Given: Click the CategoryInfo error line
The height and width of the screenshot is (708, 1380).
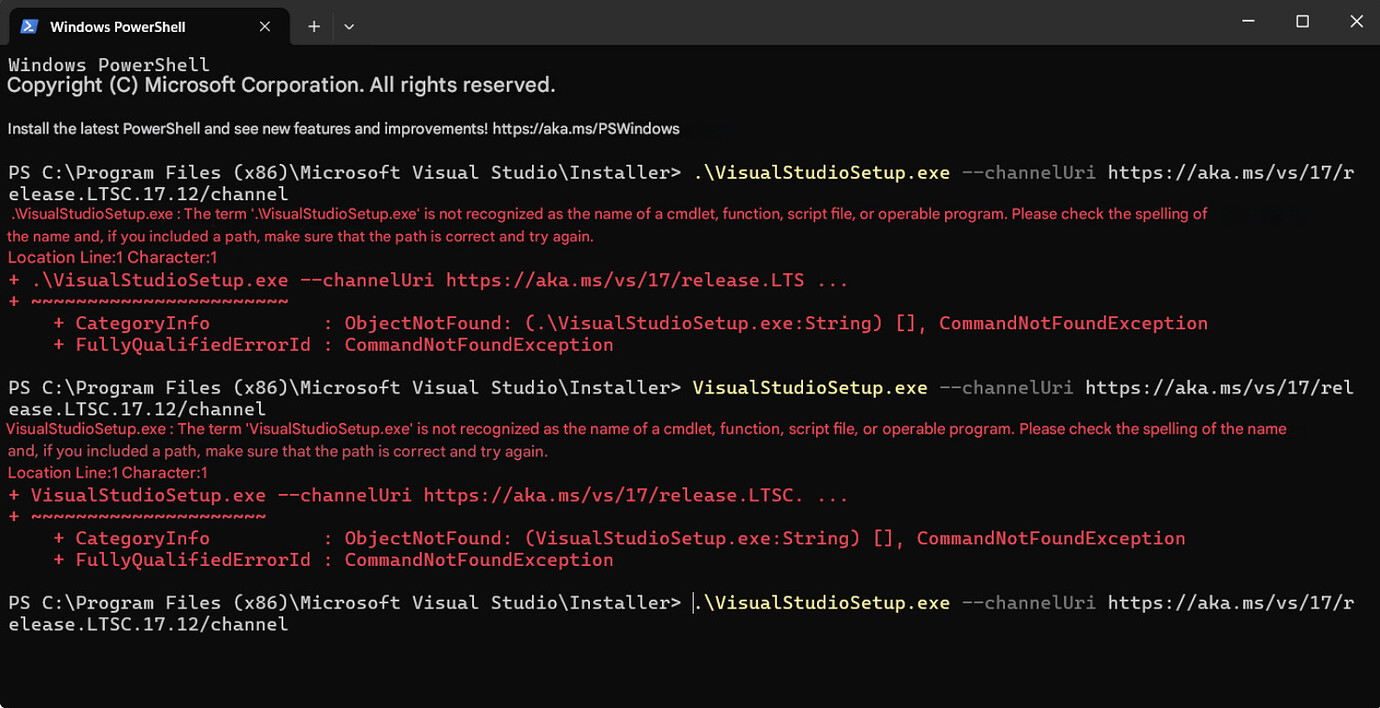Looking at the screenshot, I should (142, 322).
